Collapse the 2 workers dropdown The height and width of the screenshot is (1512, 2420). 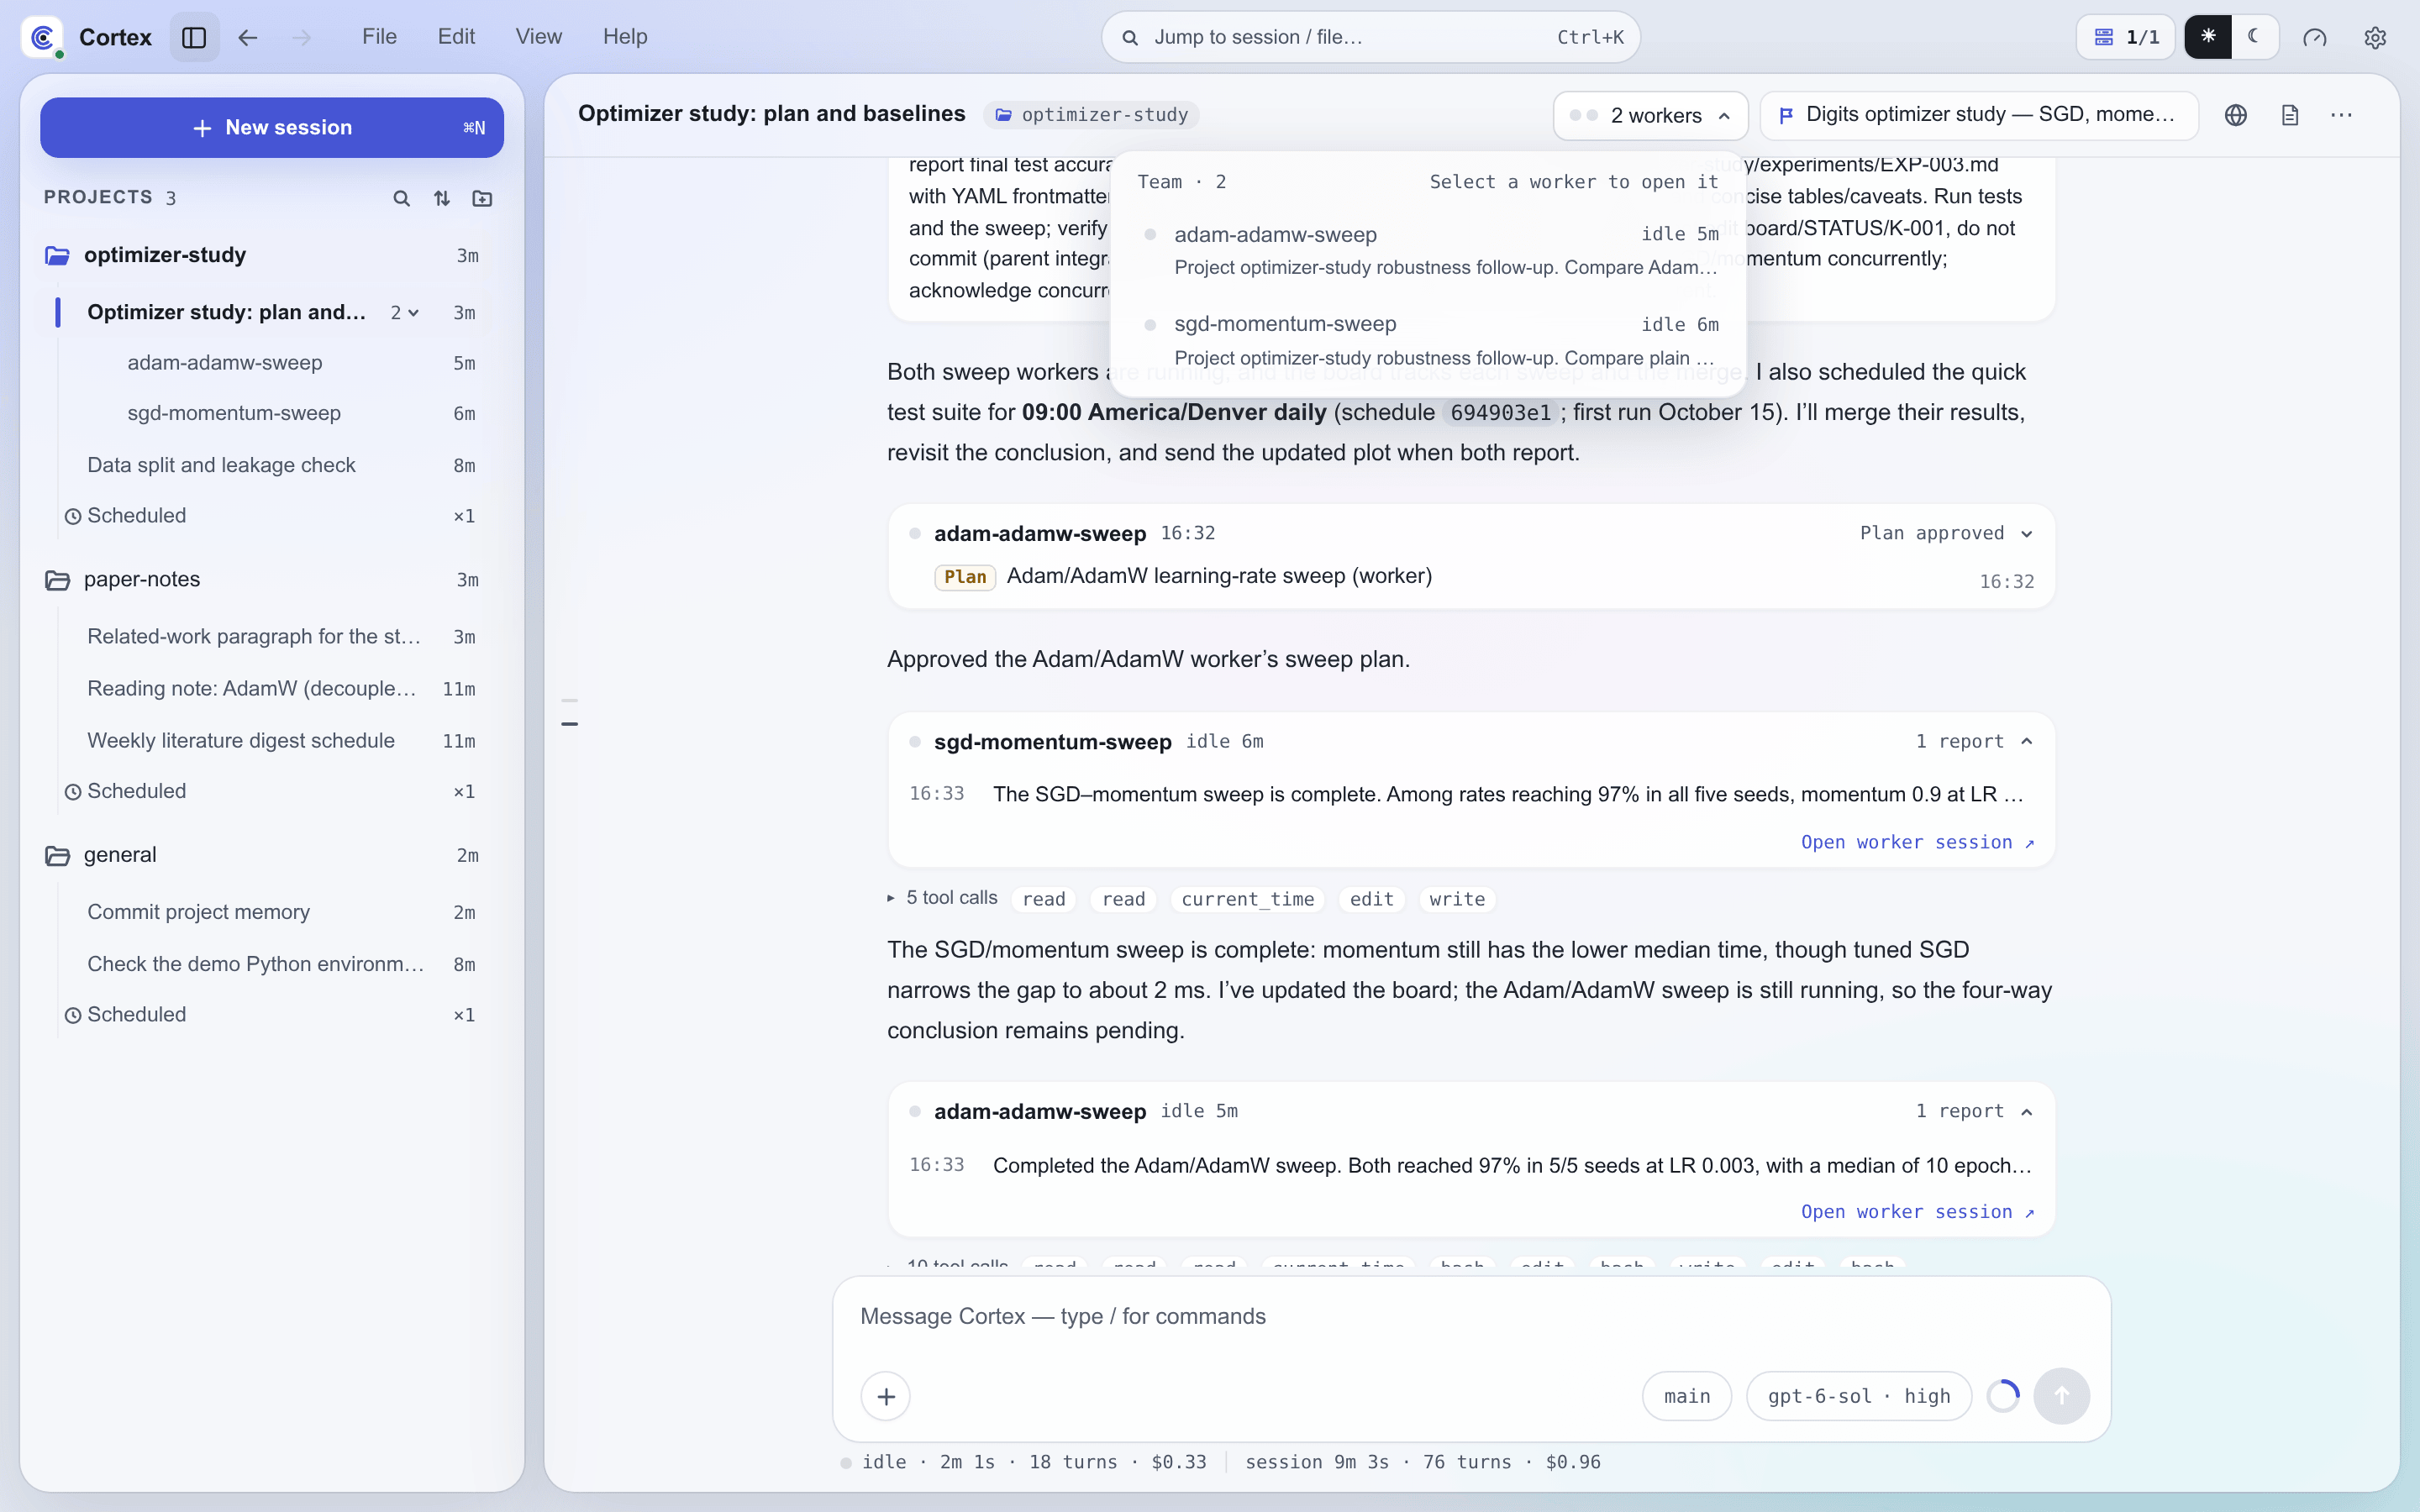(1650, 115)
